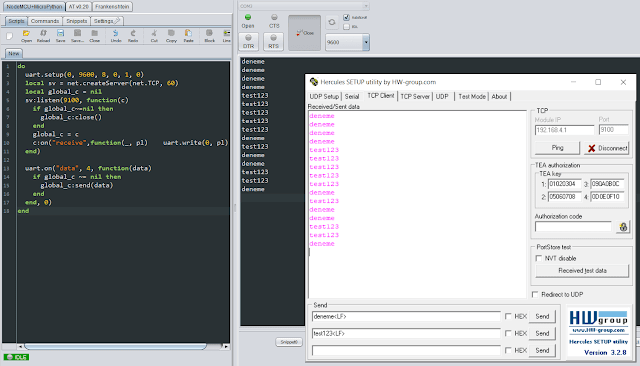Send the test123<LF> message

(542, 333)
